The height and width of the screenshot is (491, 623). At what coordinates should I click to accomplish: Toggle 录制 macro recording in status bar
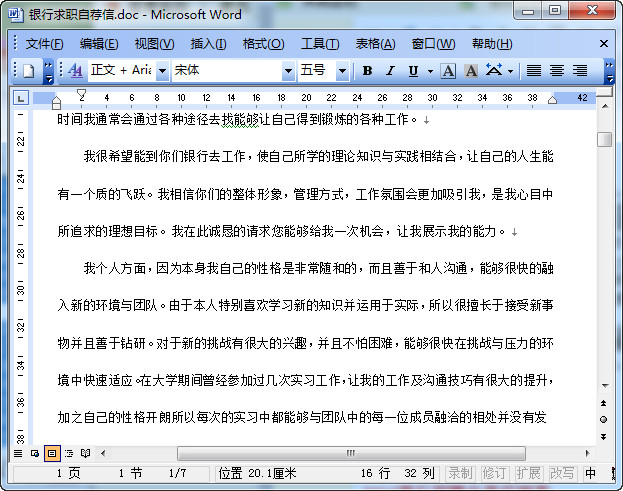[x=461, y=473]
